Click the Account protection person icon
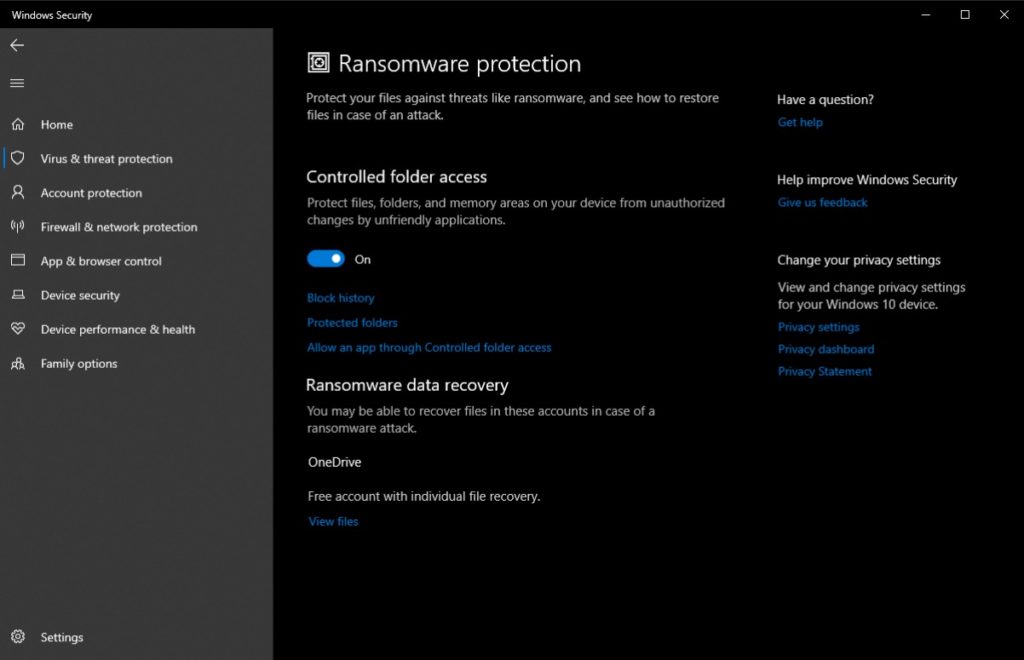 17,192
